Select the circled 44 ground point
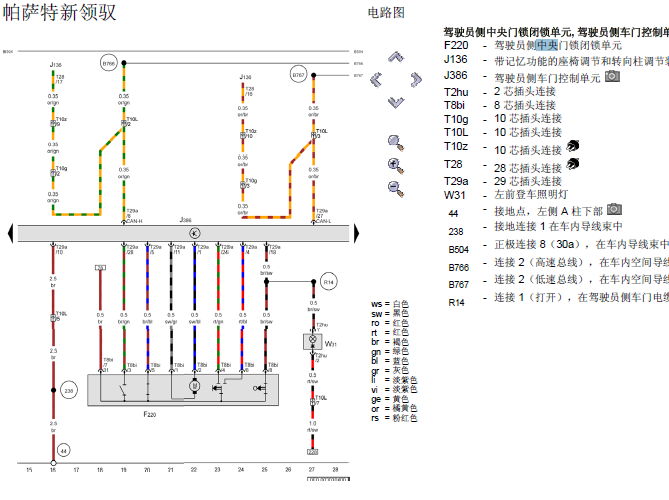The height and width of the screenshot is (500, 669). pos(64,451)
